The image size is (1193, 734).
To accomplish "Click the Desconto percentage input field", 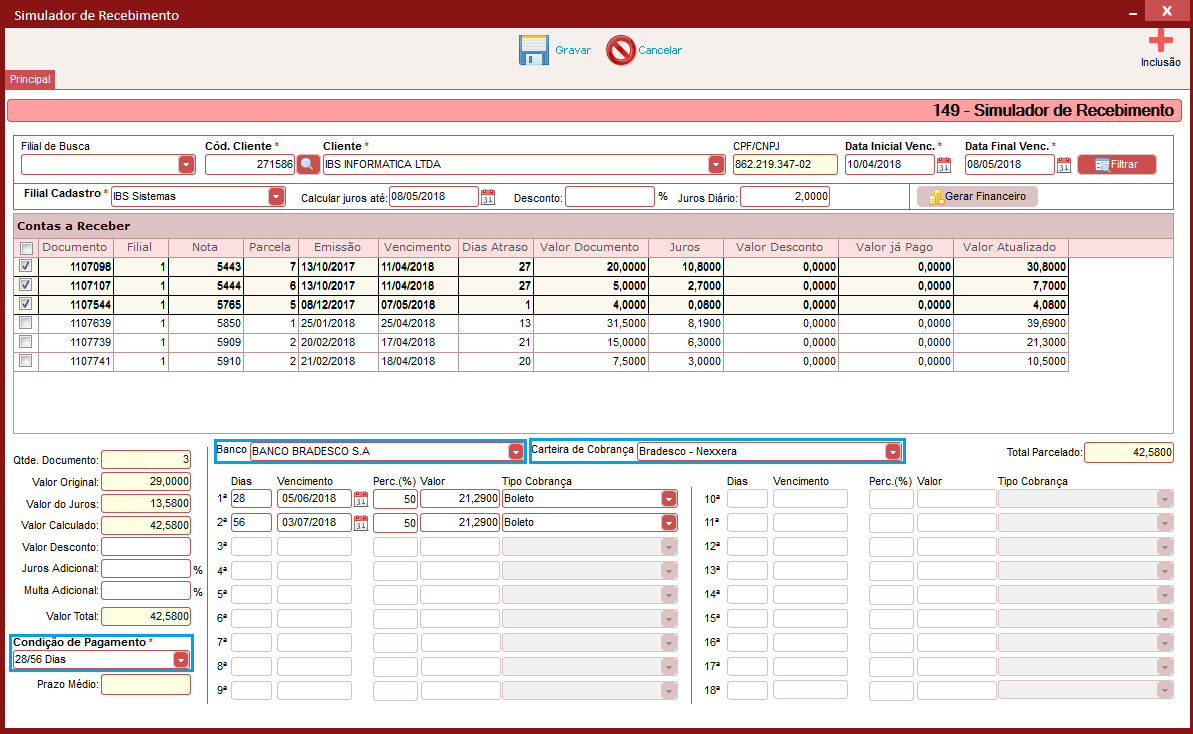I will pos(609,197).
